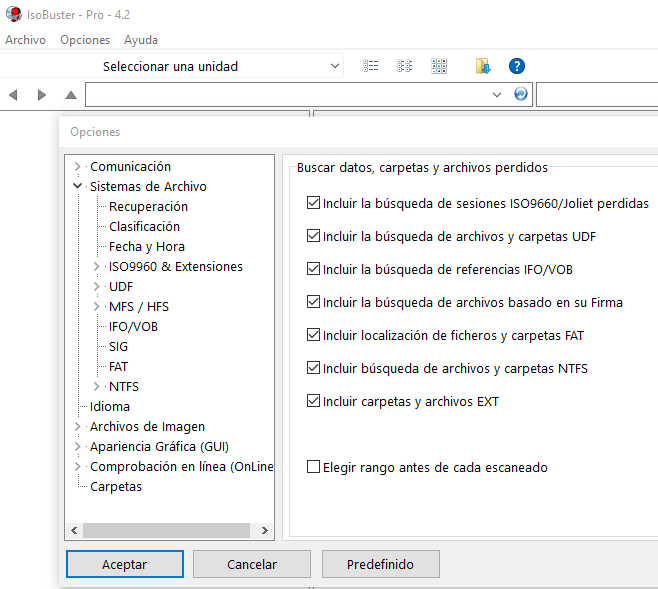The height and width of the screenshot is (589, 658).
Task: Select SIG tree item
Action: (x=118, y=347)
